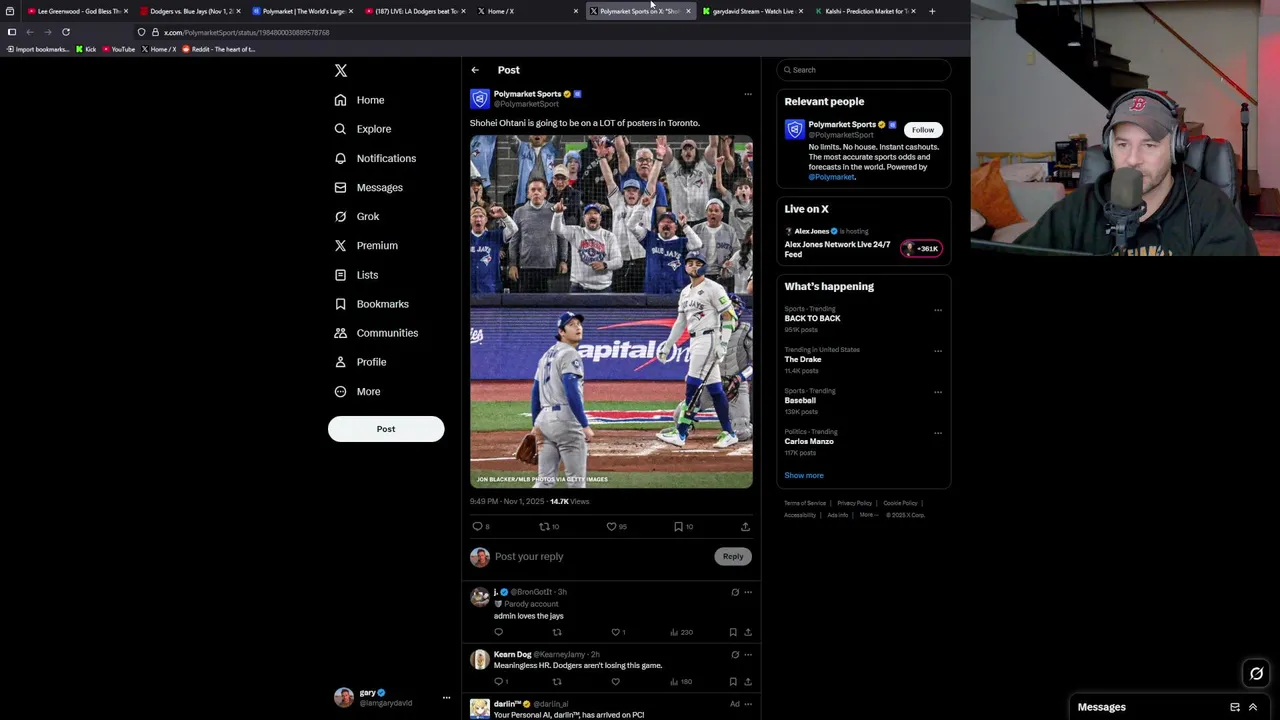Repost the Polymarket Sports post
The image size is (1280, 720).
coord(544,526)
